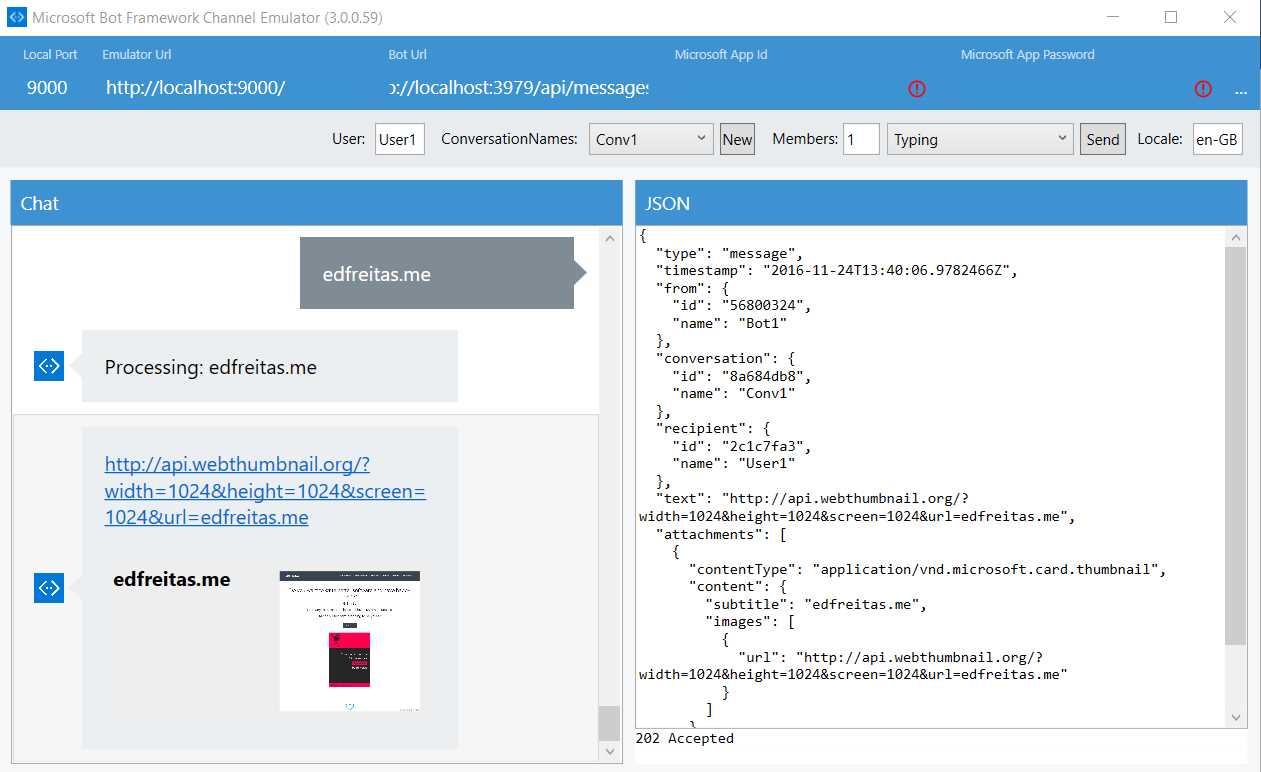Click the Bot Framework emulator title bar icon

click(x=16, y=17)
